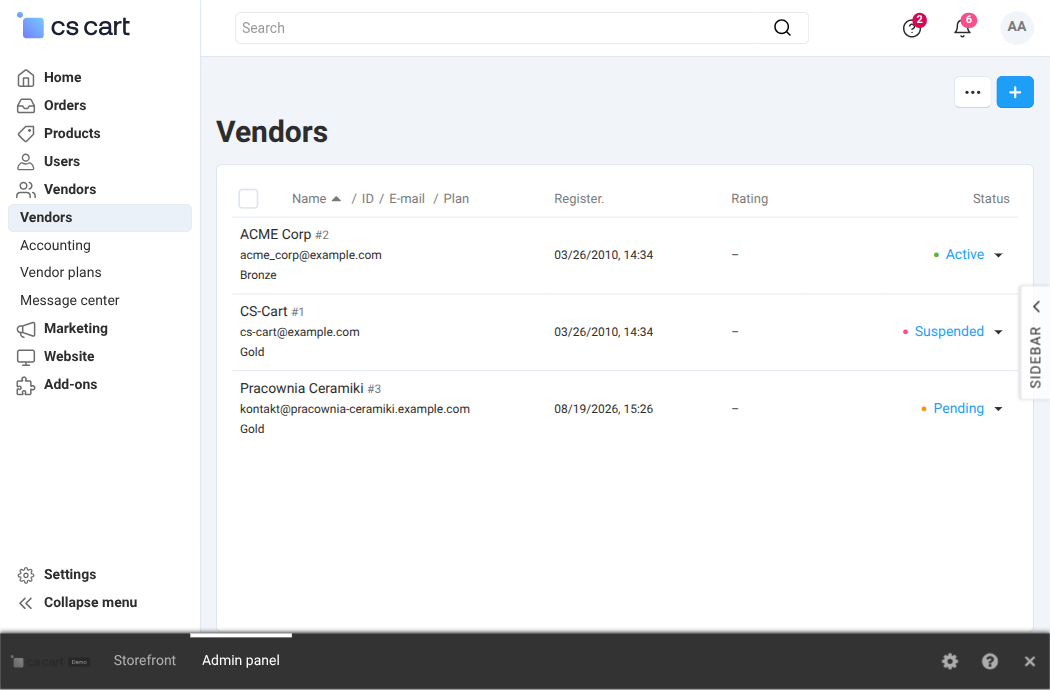Sort vendors by ID

pos(368,198)
